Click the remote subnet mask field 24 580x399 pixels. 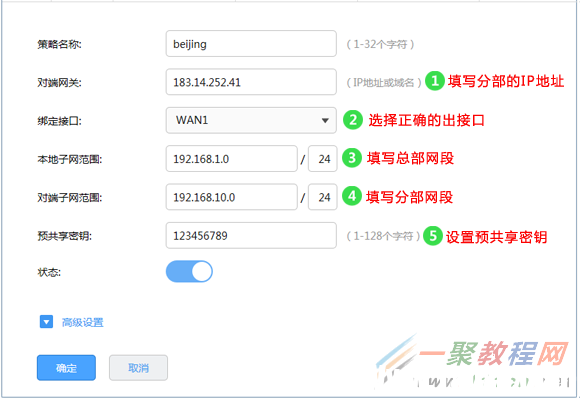tap(323, 197)
